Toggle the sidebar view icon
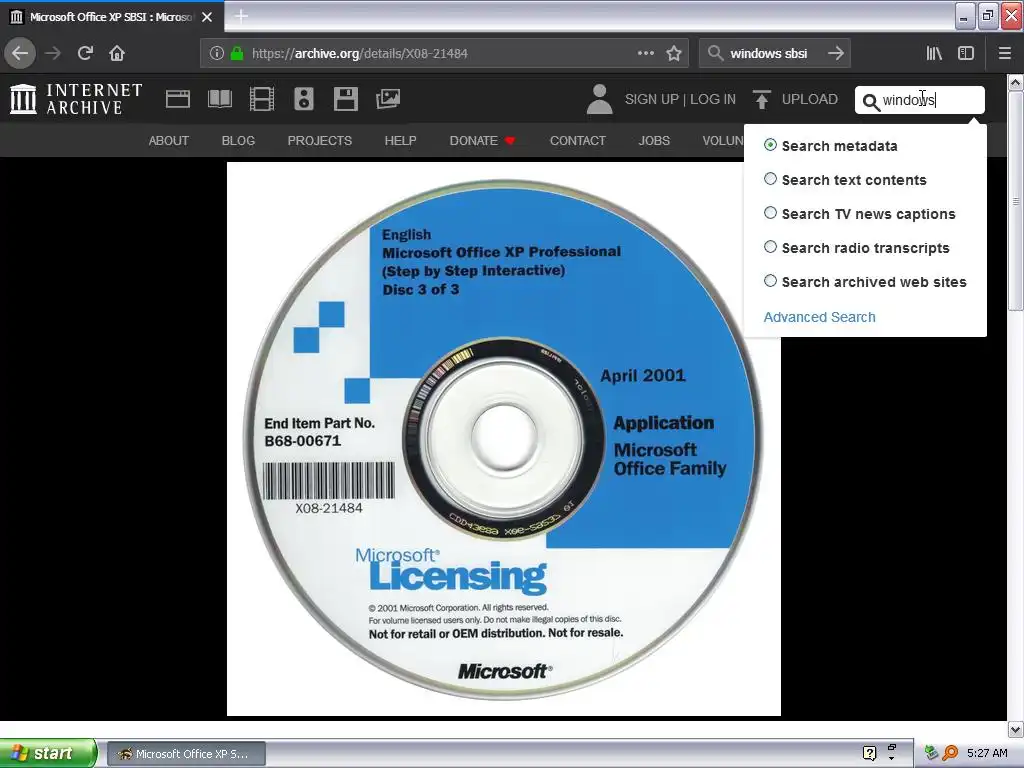 click(966, 54)
